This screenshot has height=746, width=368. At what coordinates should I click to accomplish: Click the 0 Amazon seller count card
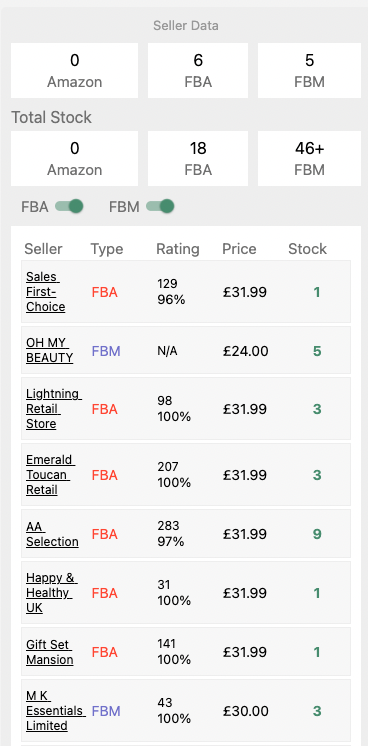tap(74, 70)
